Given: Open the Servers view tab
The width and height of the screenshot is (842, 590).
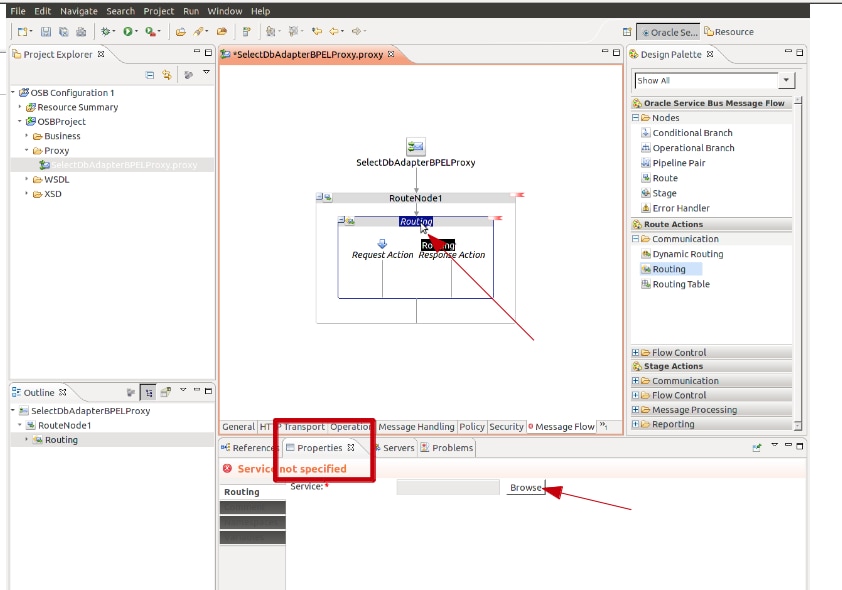Looking at the screenshot, I should pyautogui.click(x=395, y=448).
